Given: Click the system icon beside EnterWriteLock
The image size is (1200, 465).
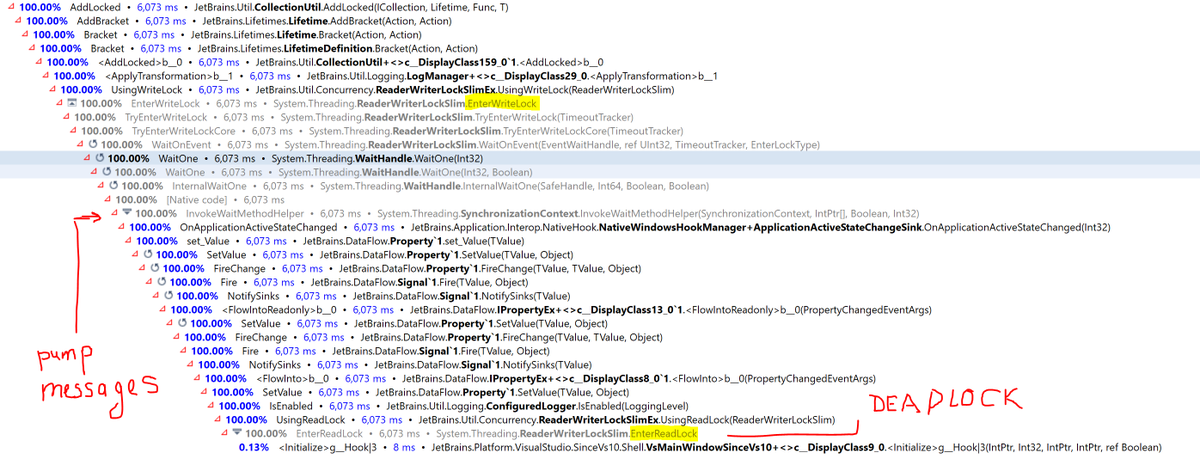Looking at the screenshot, I should [x=71, y=103].
